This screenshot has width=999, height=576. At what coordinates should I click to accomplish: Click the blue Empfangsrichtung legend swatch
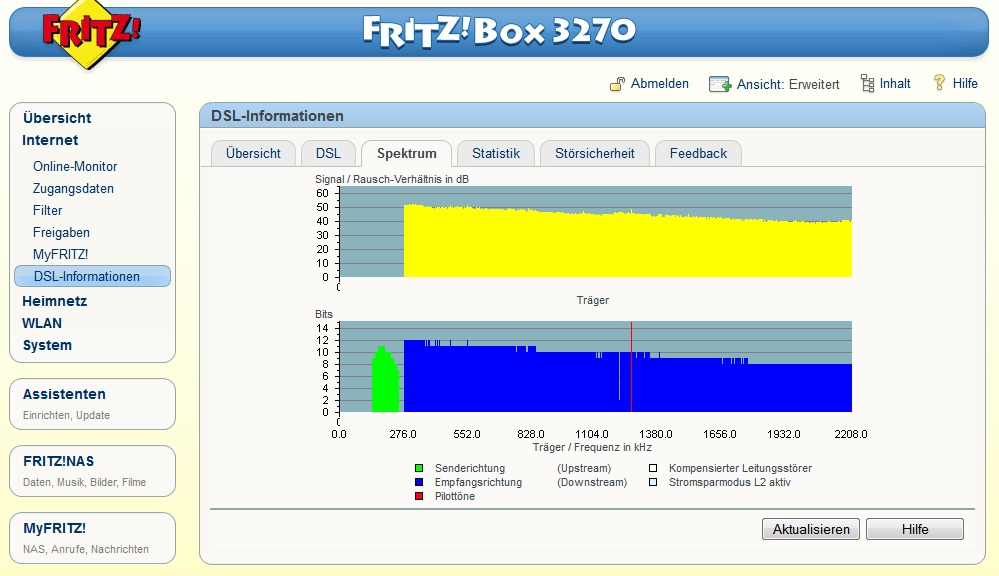[419, 482]
